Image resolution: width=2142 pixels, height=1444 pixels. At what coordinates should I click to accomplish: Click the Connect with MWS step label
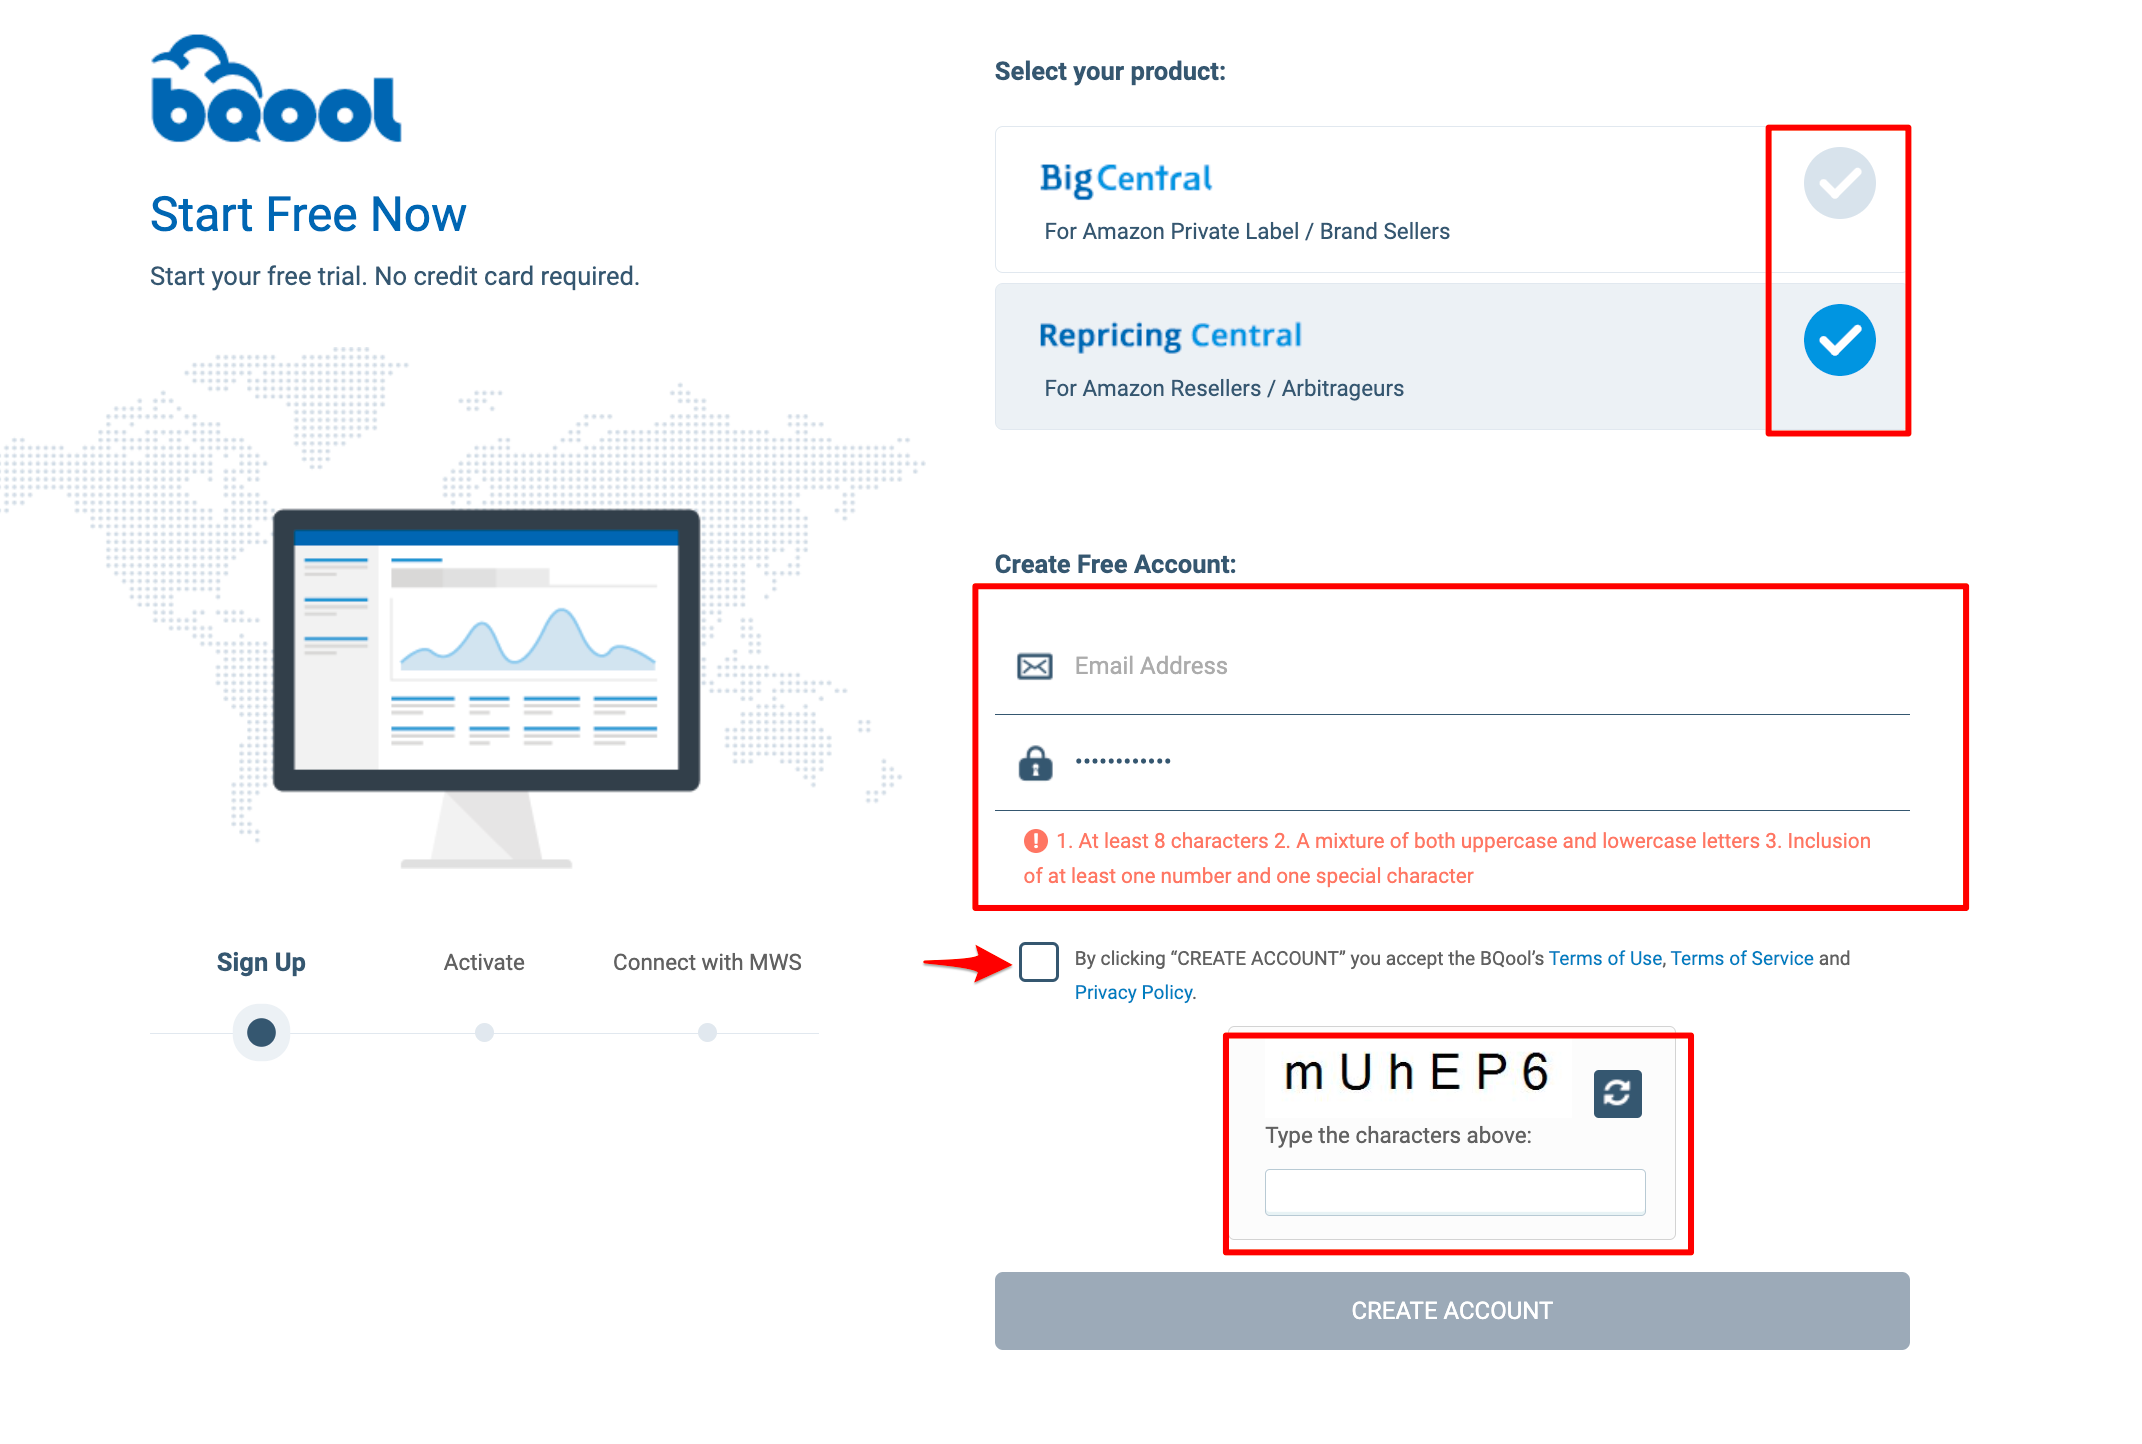tap(707, 962)
